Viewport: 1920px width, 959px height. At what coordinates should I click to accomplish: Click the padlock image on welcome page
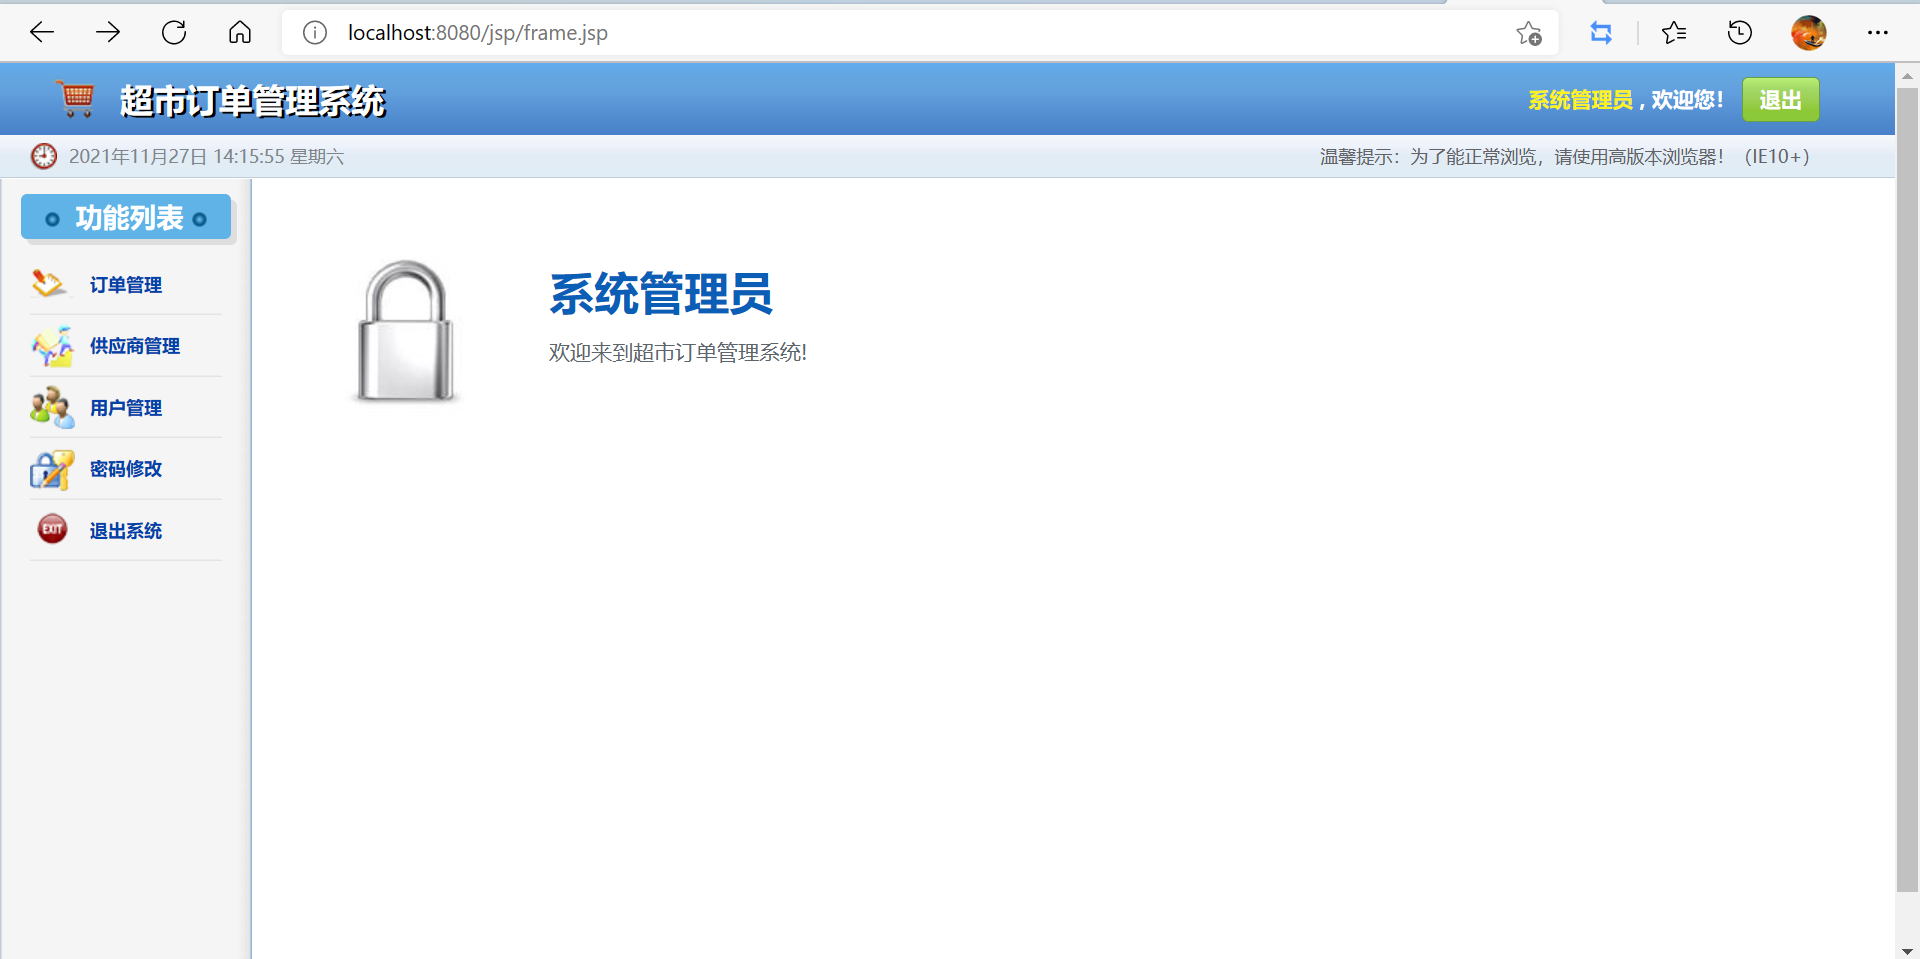(x=404, y=331)
